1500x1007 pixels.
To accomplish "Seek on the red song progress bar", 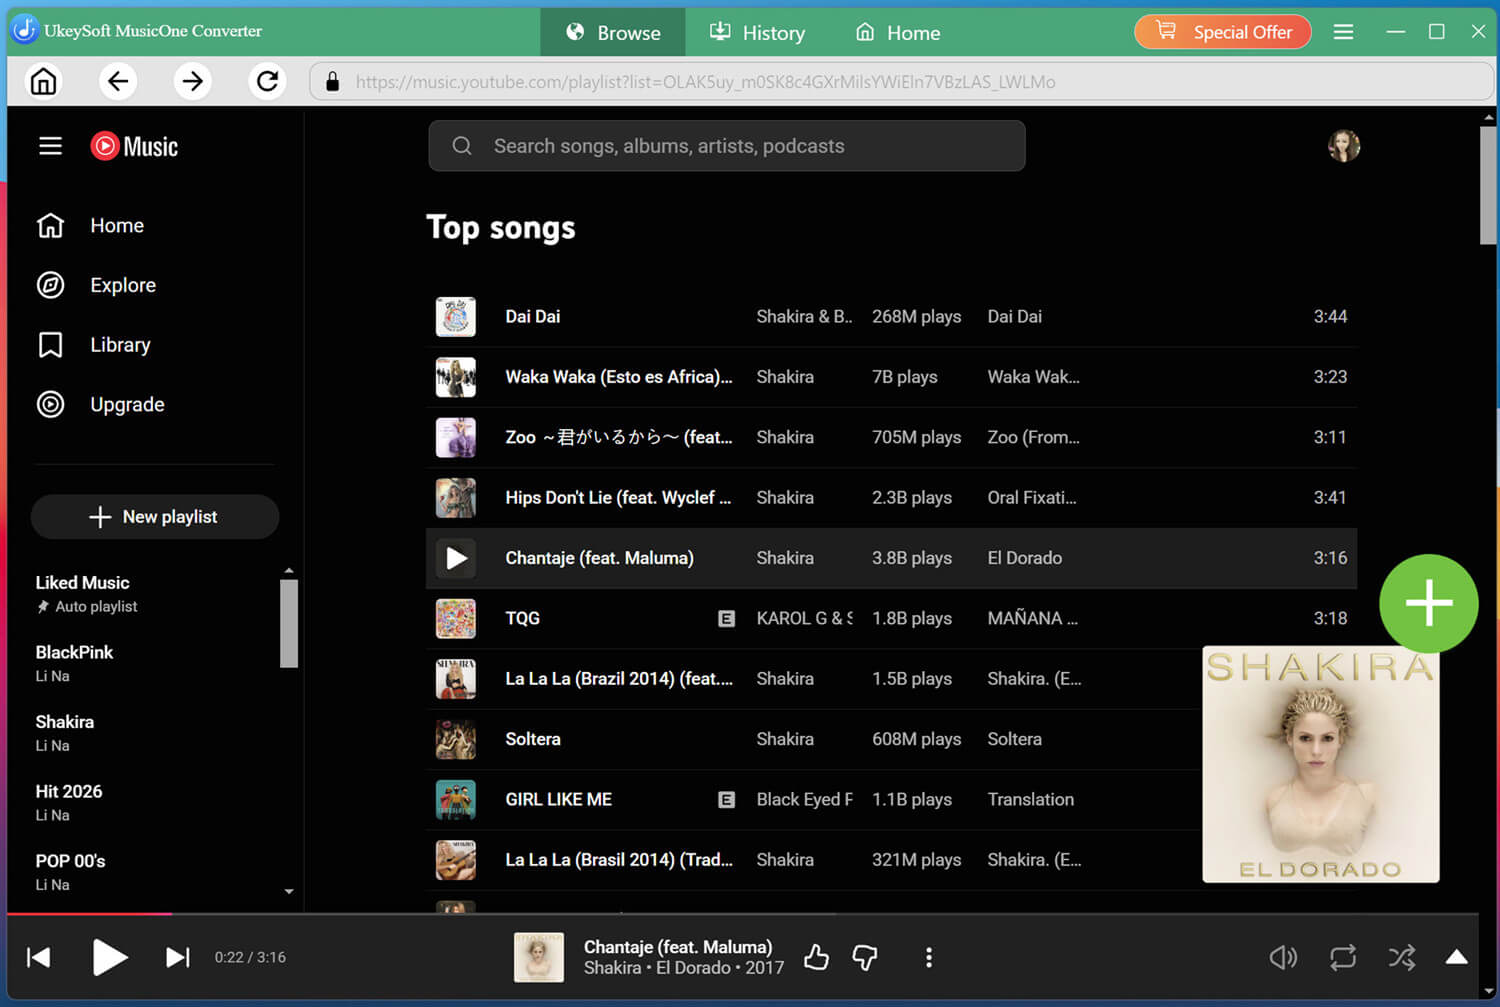I will pyautogui.click(x=89, y=914).
